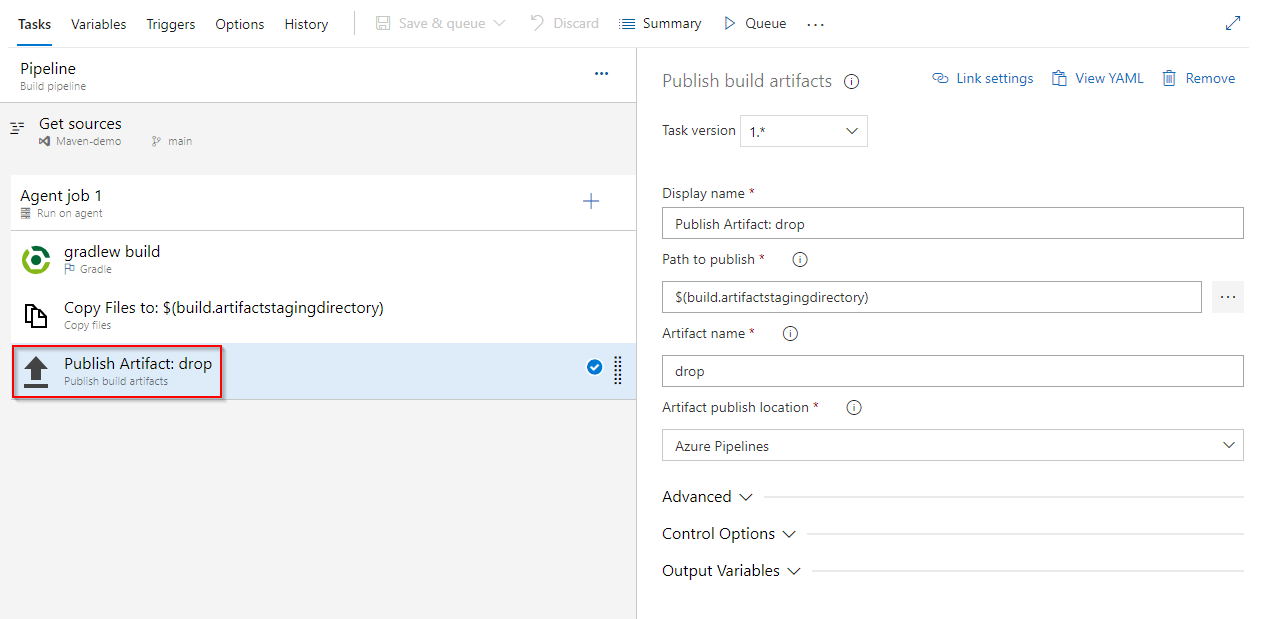Click the Summary icon in the toolbar
The width and height of the screenshot is (1264, 619).
(x=625, y=22)
